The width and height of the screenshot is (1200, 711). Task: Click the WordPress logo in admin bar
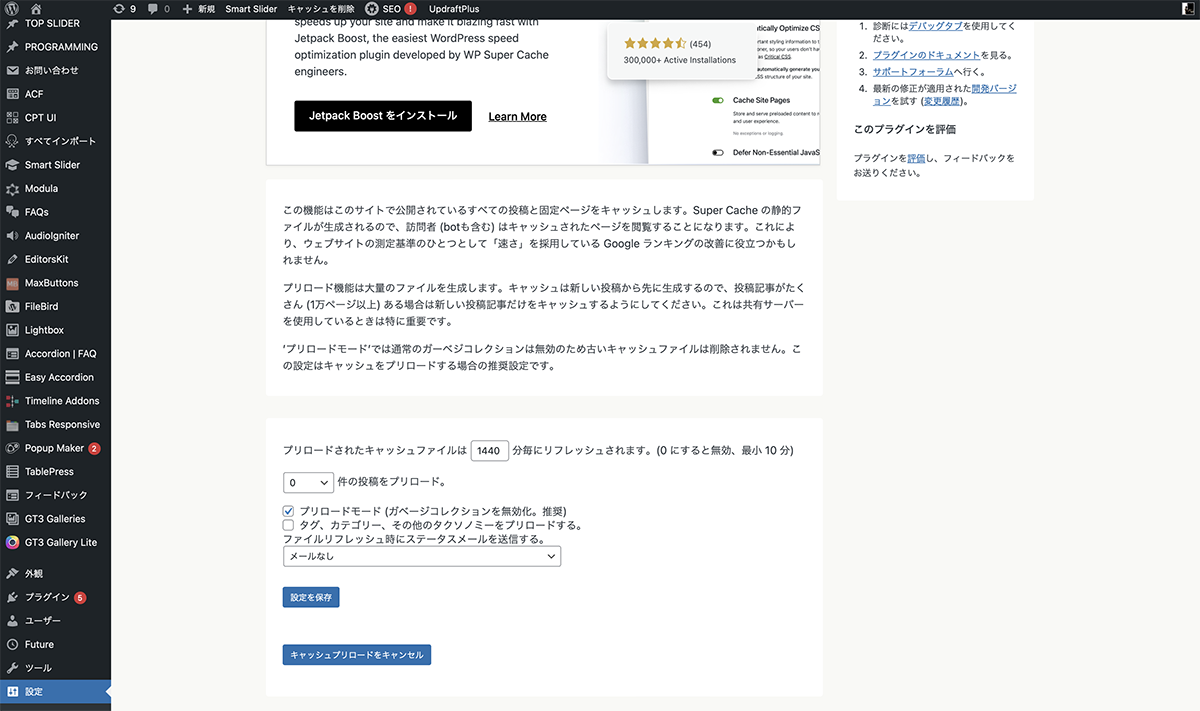(x=12, y=8)
